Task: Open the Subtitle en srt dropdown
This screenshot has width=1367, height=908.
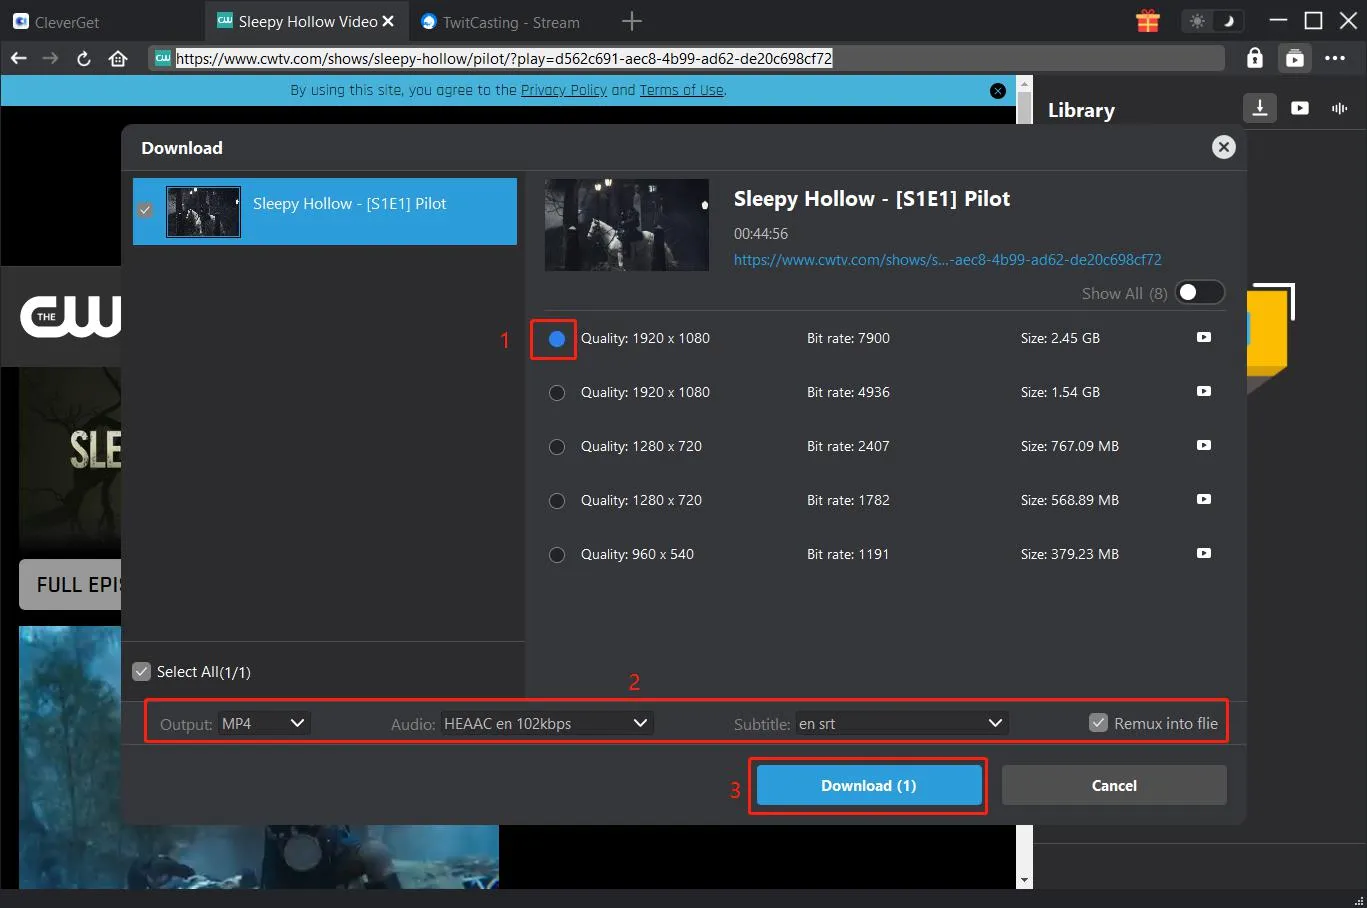Action: point(900,722)
